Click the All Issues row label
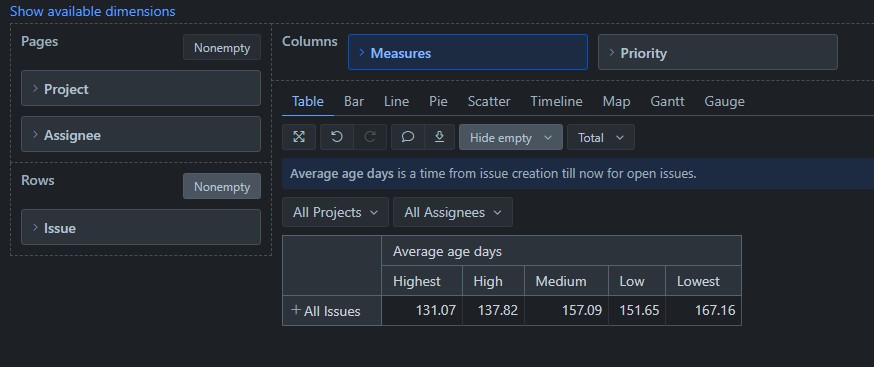874x367 pixels. point(332,311)
